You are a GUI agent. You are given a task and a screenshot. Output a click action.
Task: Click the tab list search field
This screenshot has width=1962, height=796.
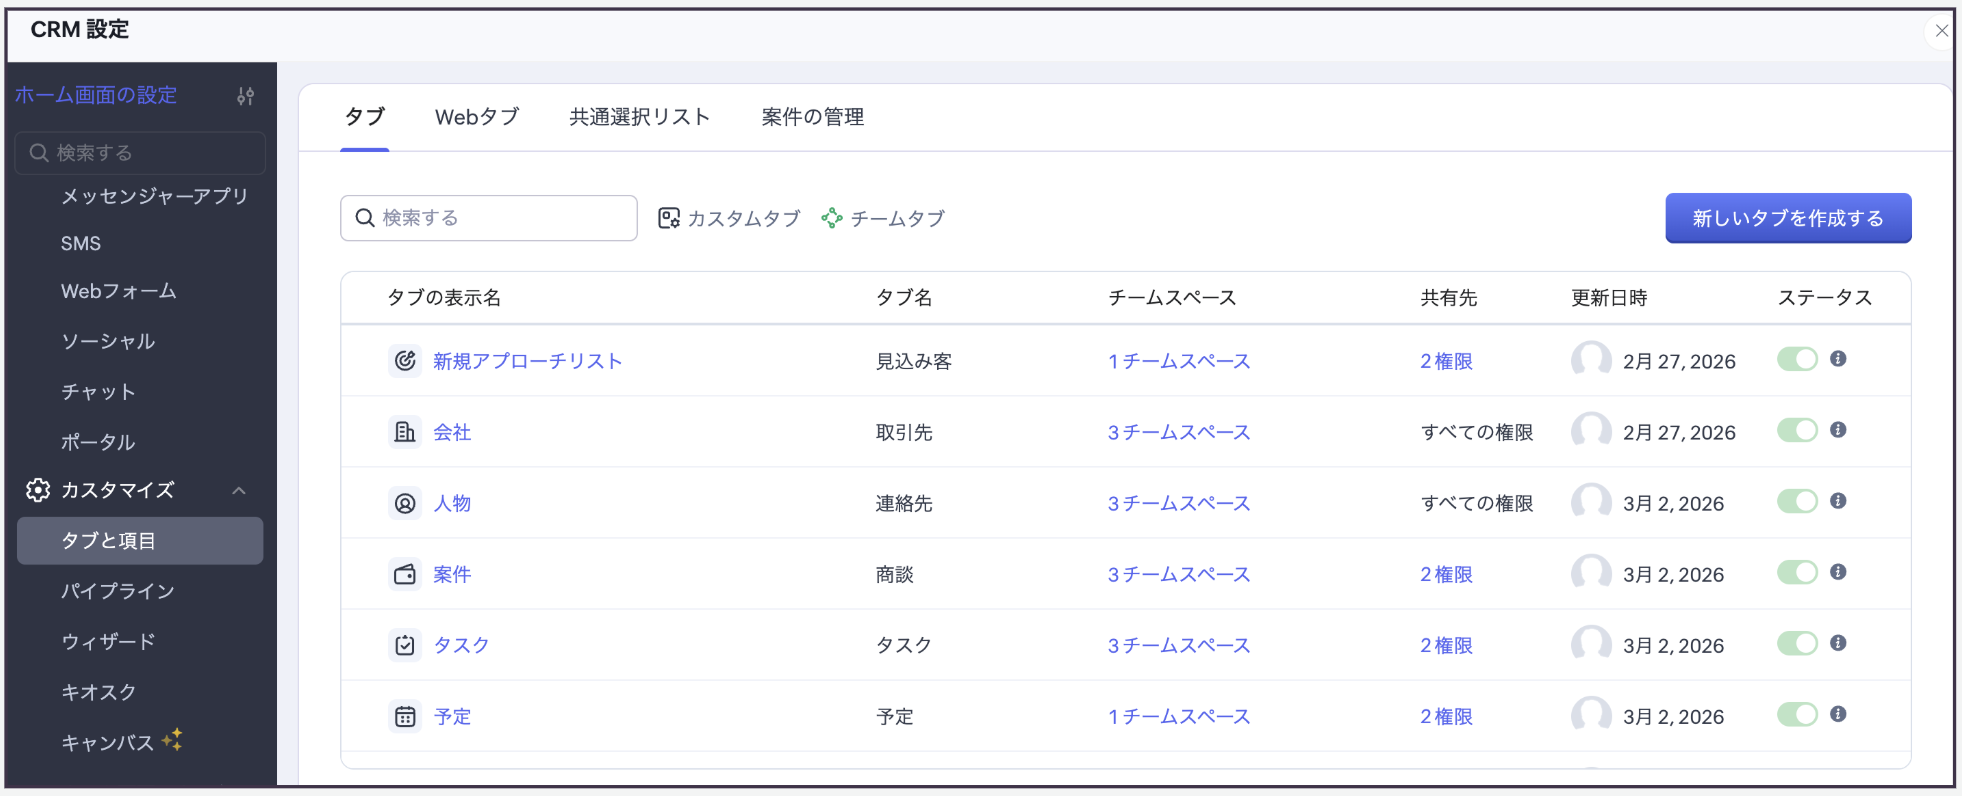[490, 218]
